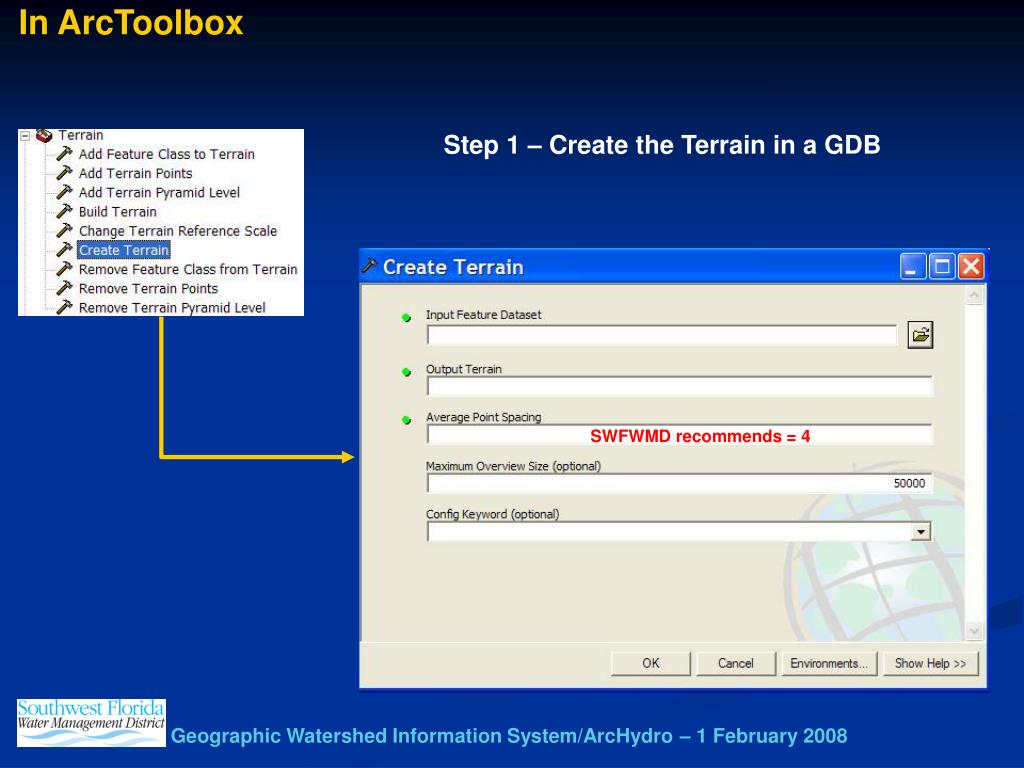Click Show Help button
The width and height of the screenshot is (1024, 768).
[x=931, y=664]
